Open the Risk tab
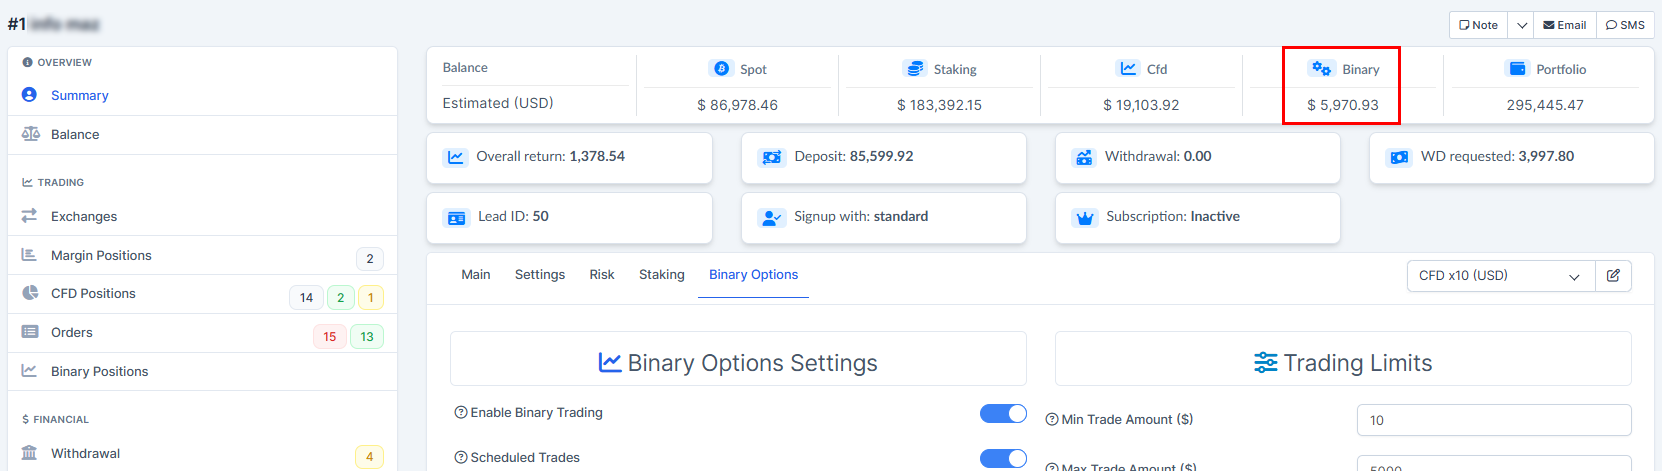The width and height of the screenshot is (1662, 471). pyautogui.click(x=602, y=275)
